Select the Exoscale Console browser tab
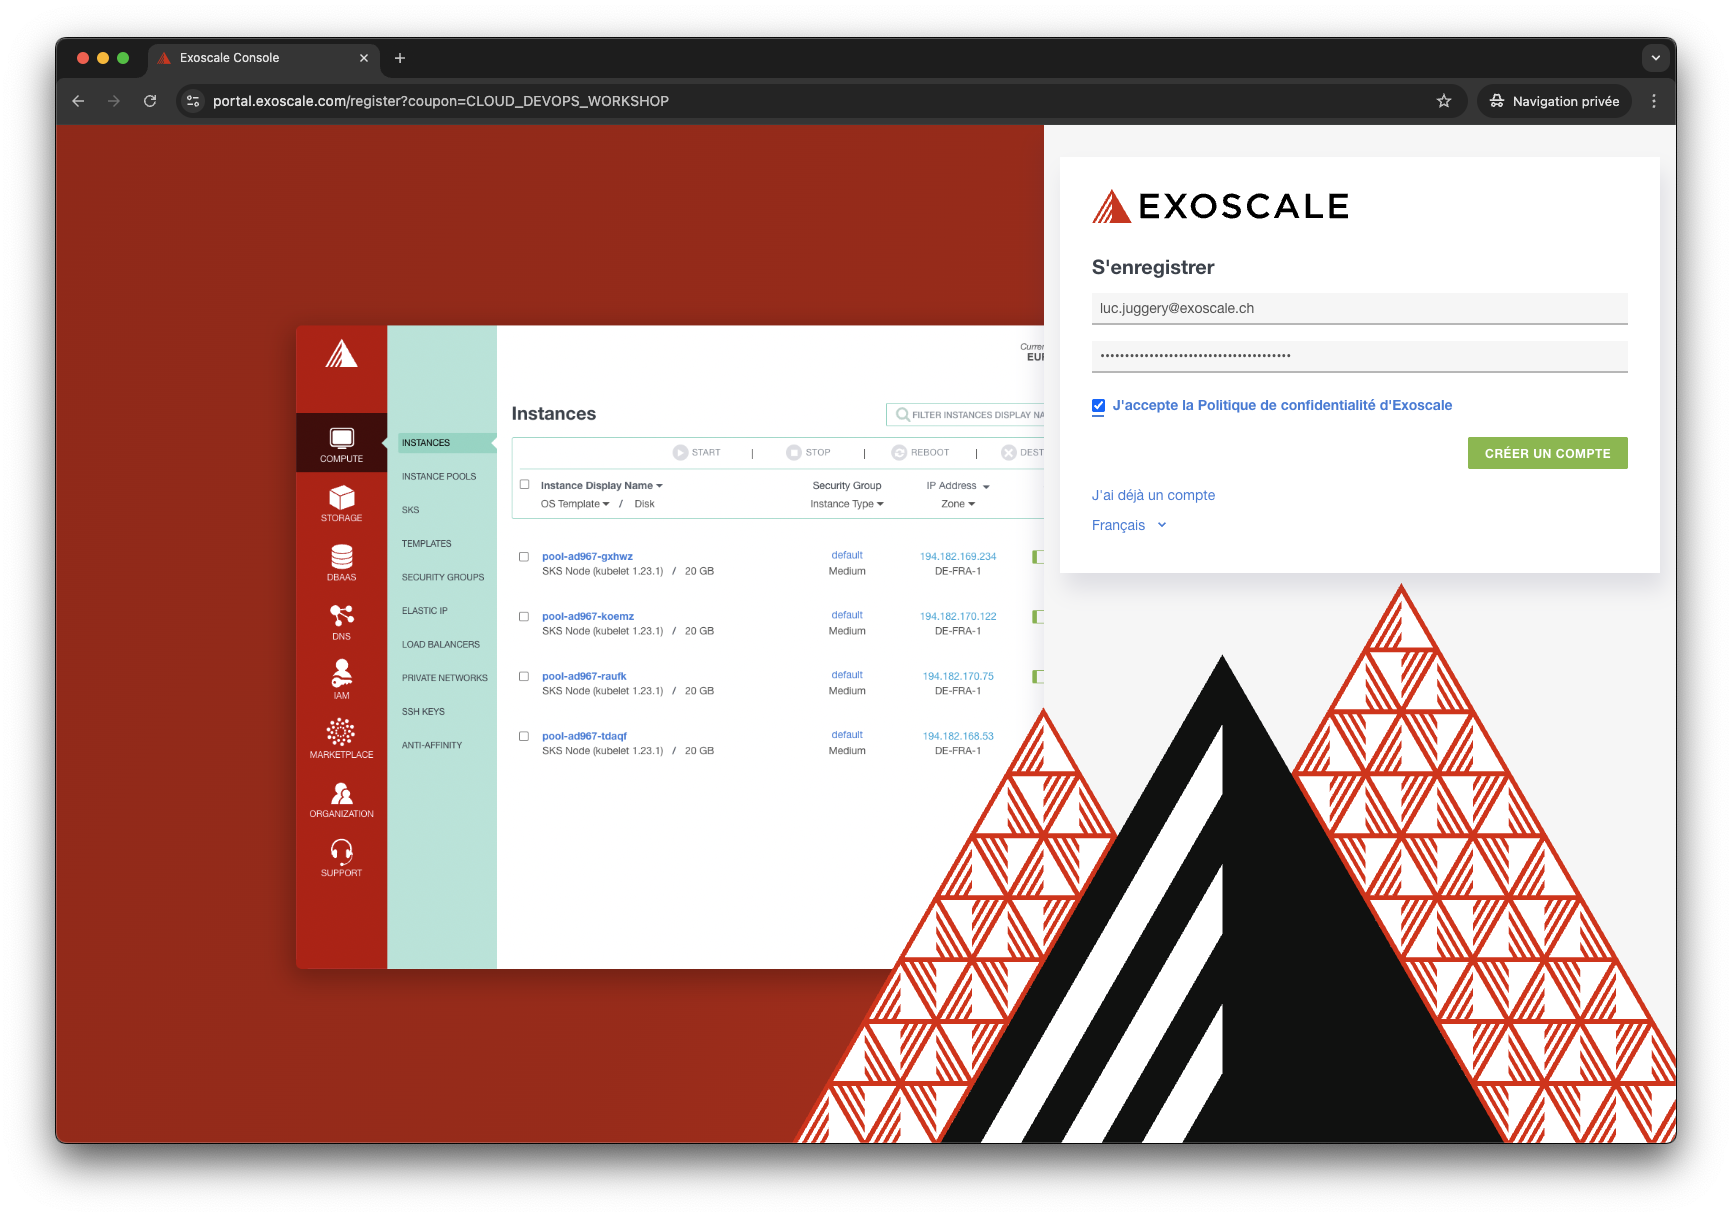Viewport: 1732px width, 1217px height. pos(262,58)
